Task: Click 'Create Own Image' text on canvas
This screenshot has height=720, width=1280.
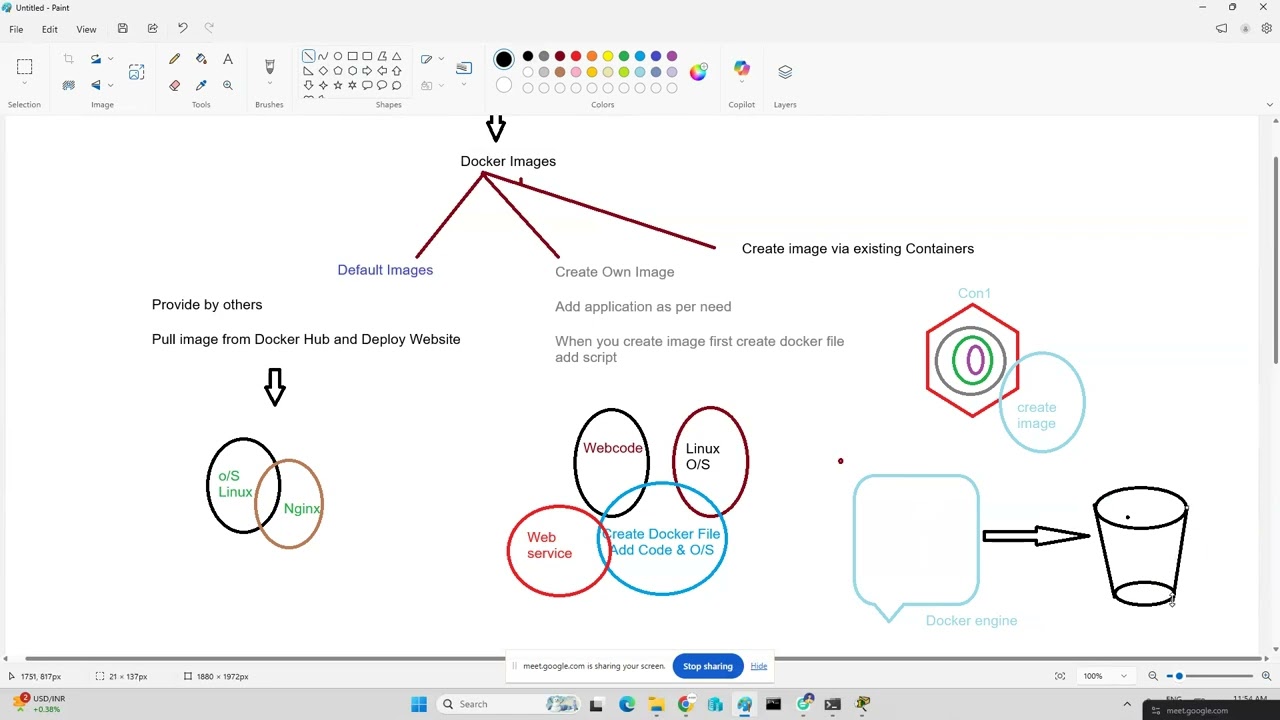Action: point(614,272)
